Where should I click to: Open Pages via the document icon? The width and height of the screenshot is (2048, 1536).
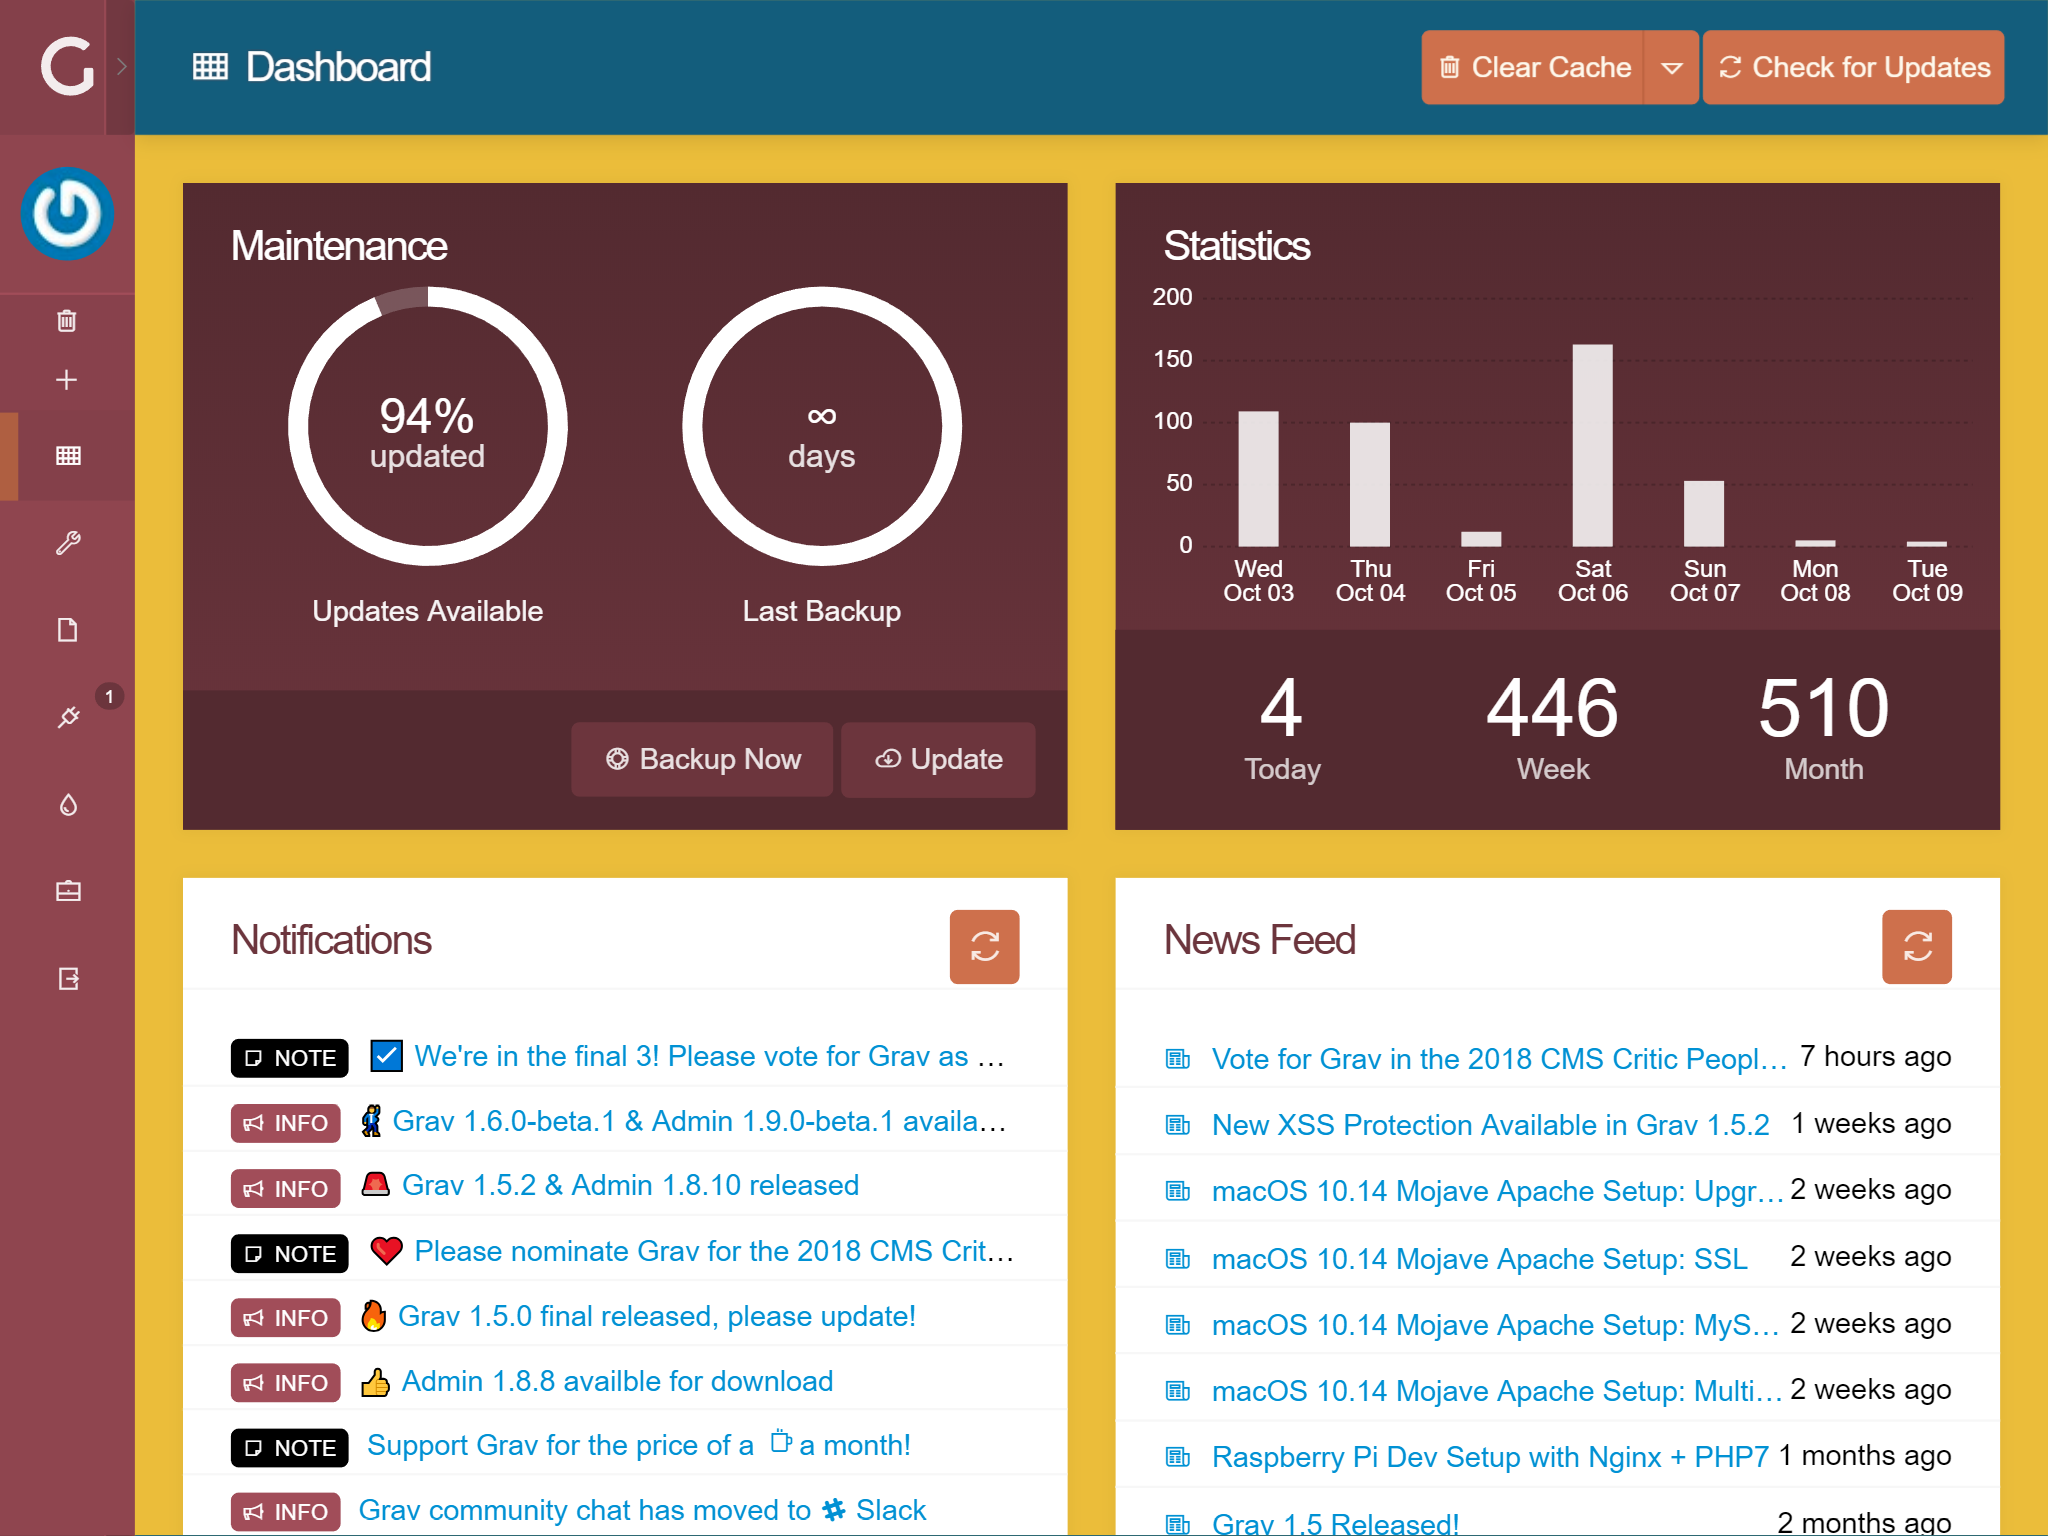pos(67,630)
